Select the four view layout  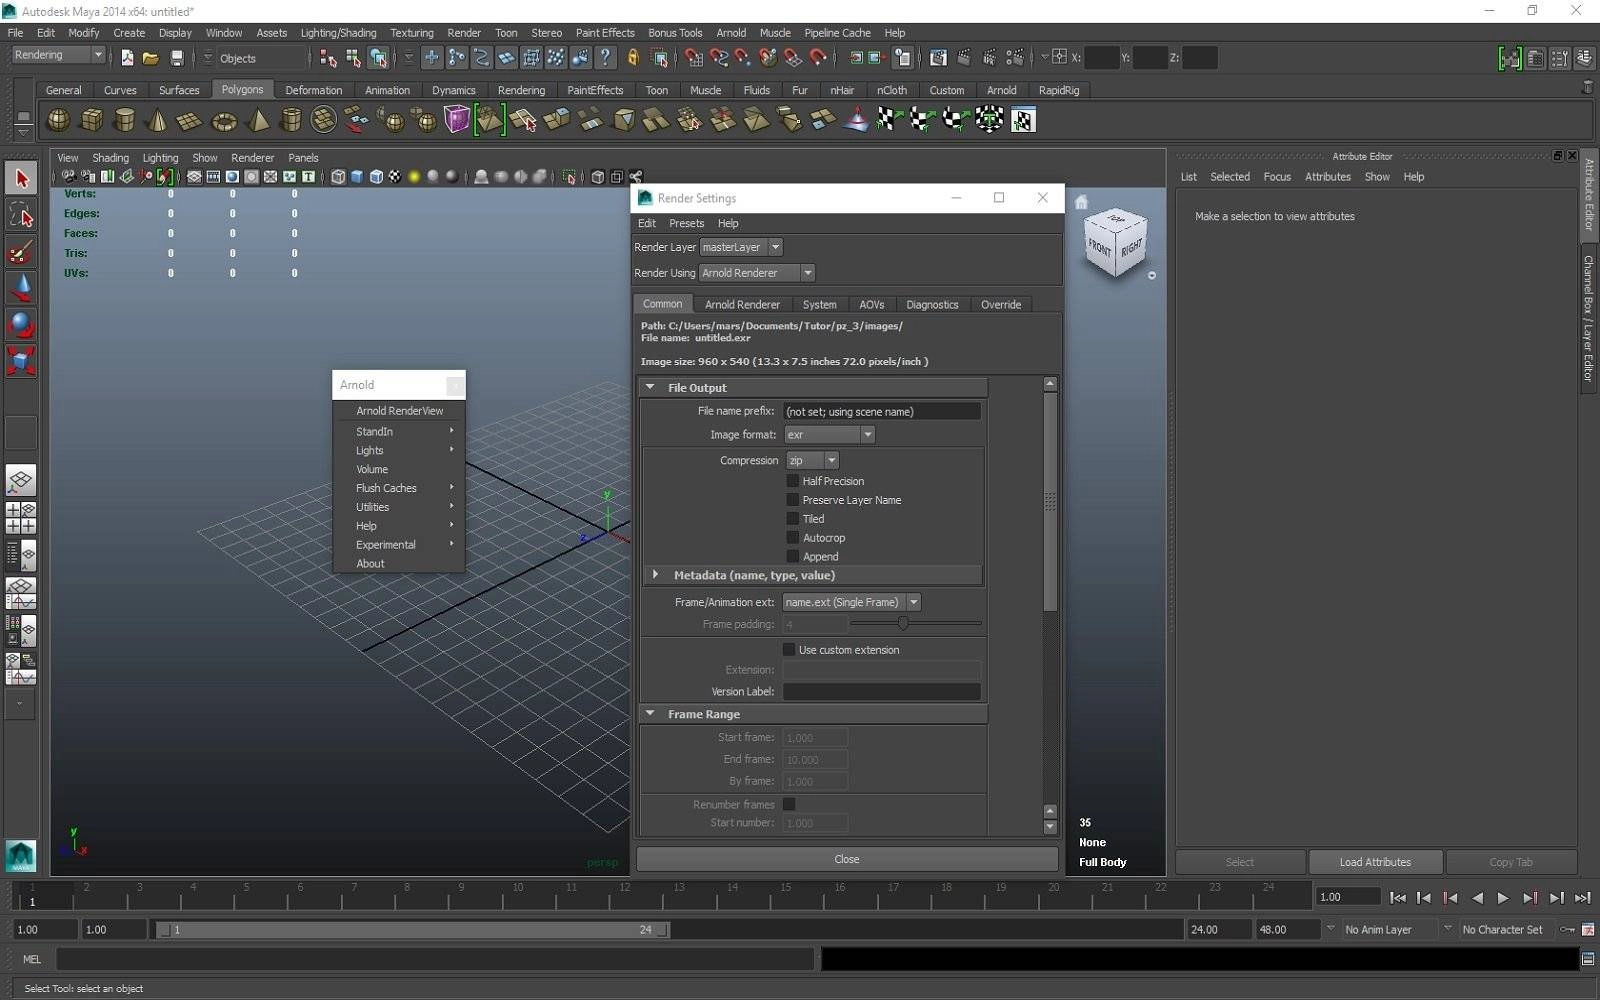click(x=21, y=518)
